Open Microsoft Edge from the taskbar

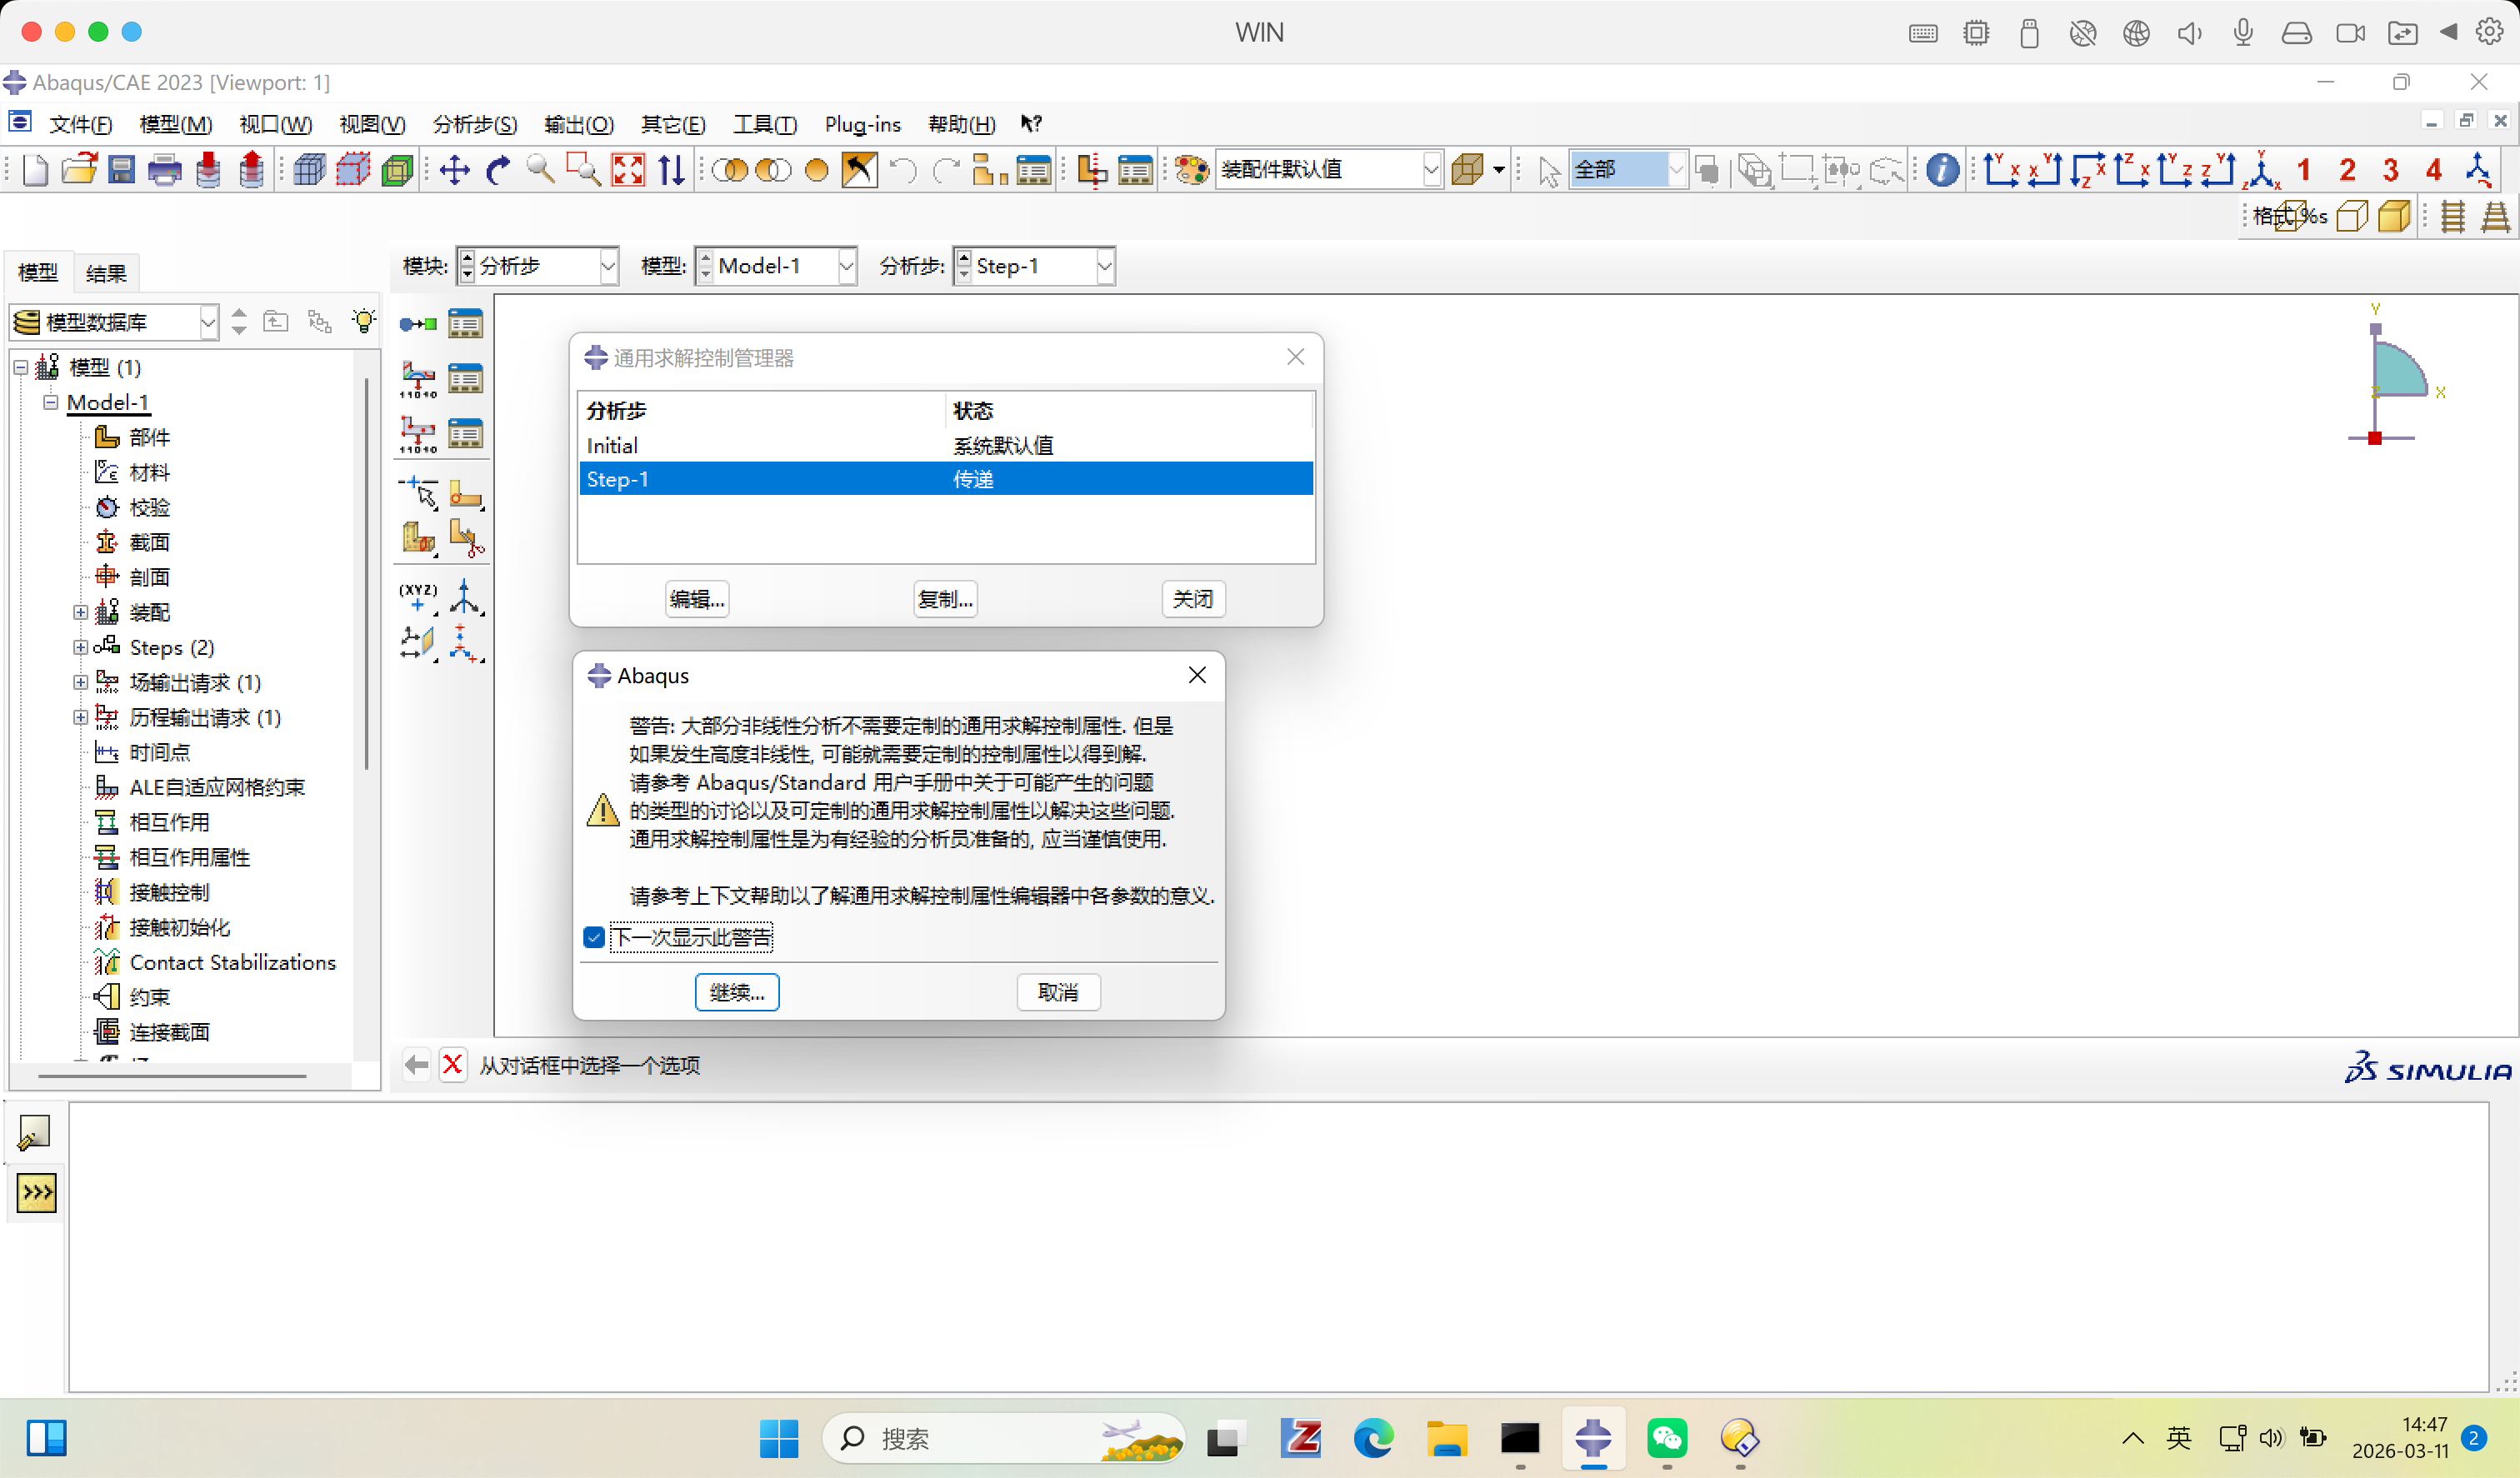[x=1373, y=1439]
